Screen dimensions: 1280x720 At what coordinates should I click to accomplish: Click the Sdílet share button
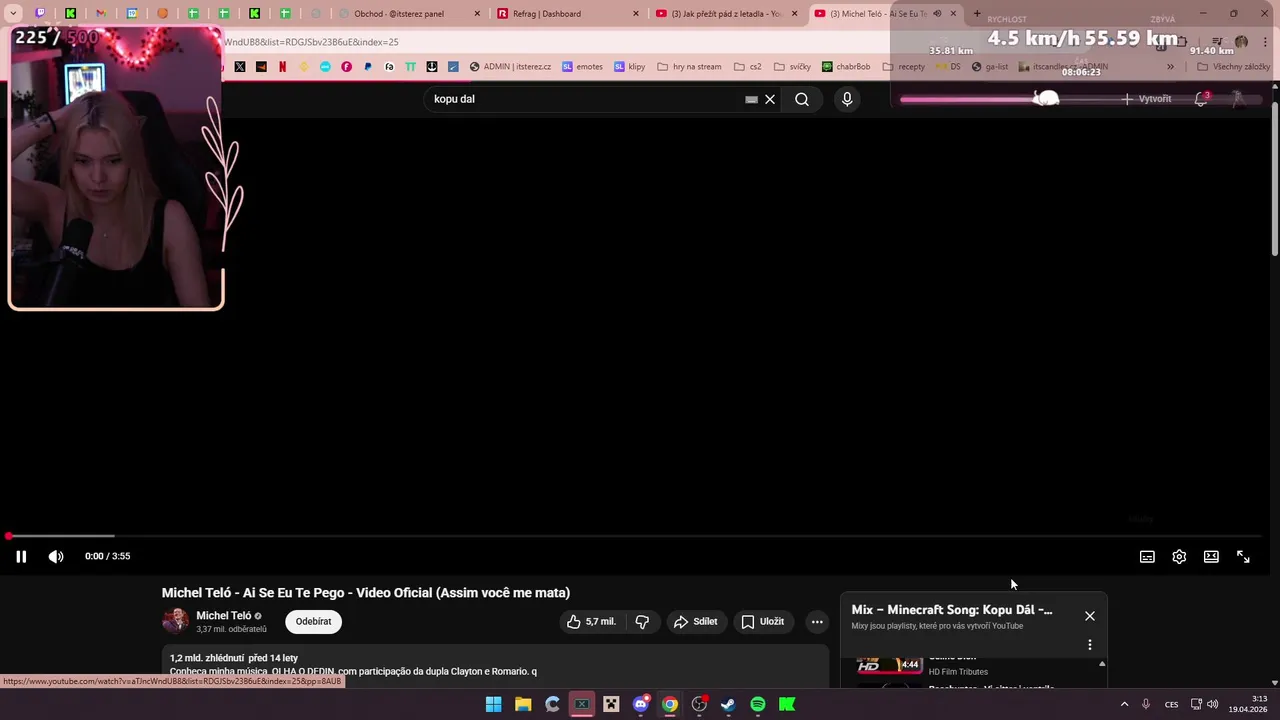696,622
